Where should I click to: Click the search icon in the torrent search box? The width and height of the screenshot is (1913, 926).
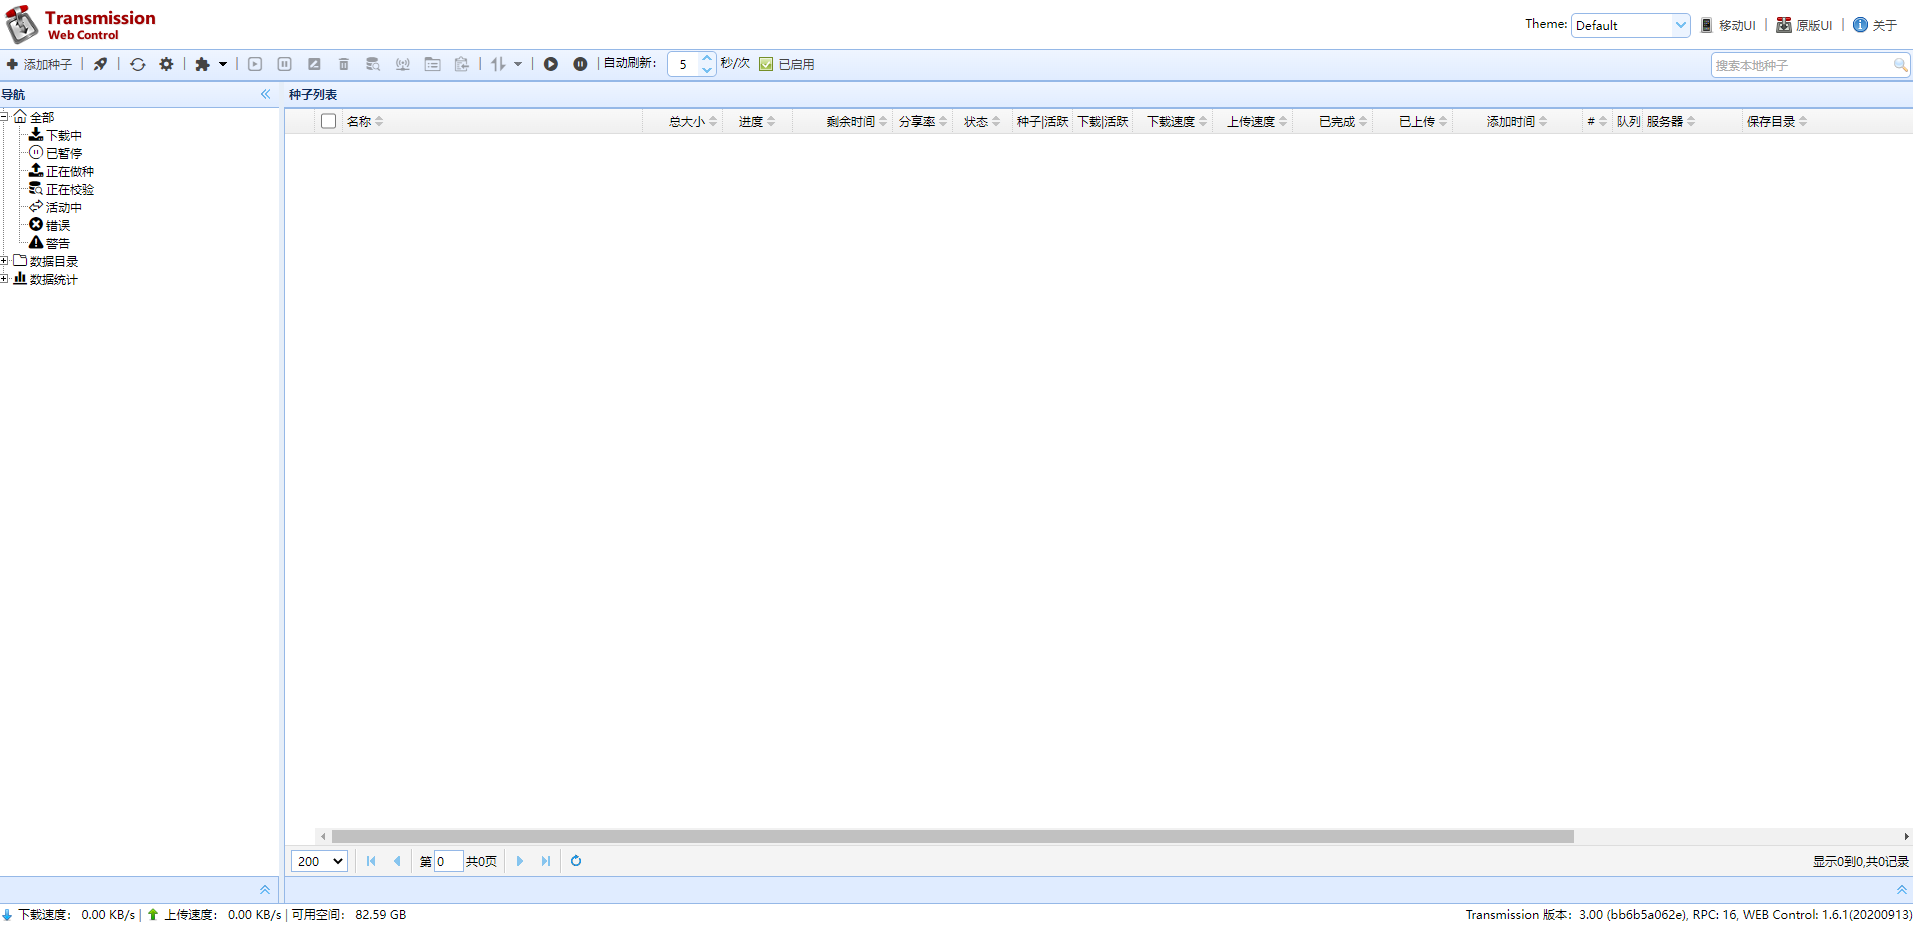1899,65
